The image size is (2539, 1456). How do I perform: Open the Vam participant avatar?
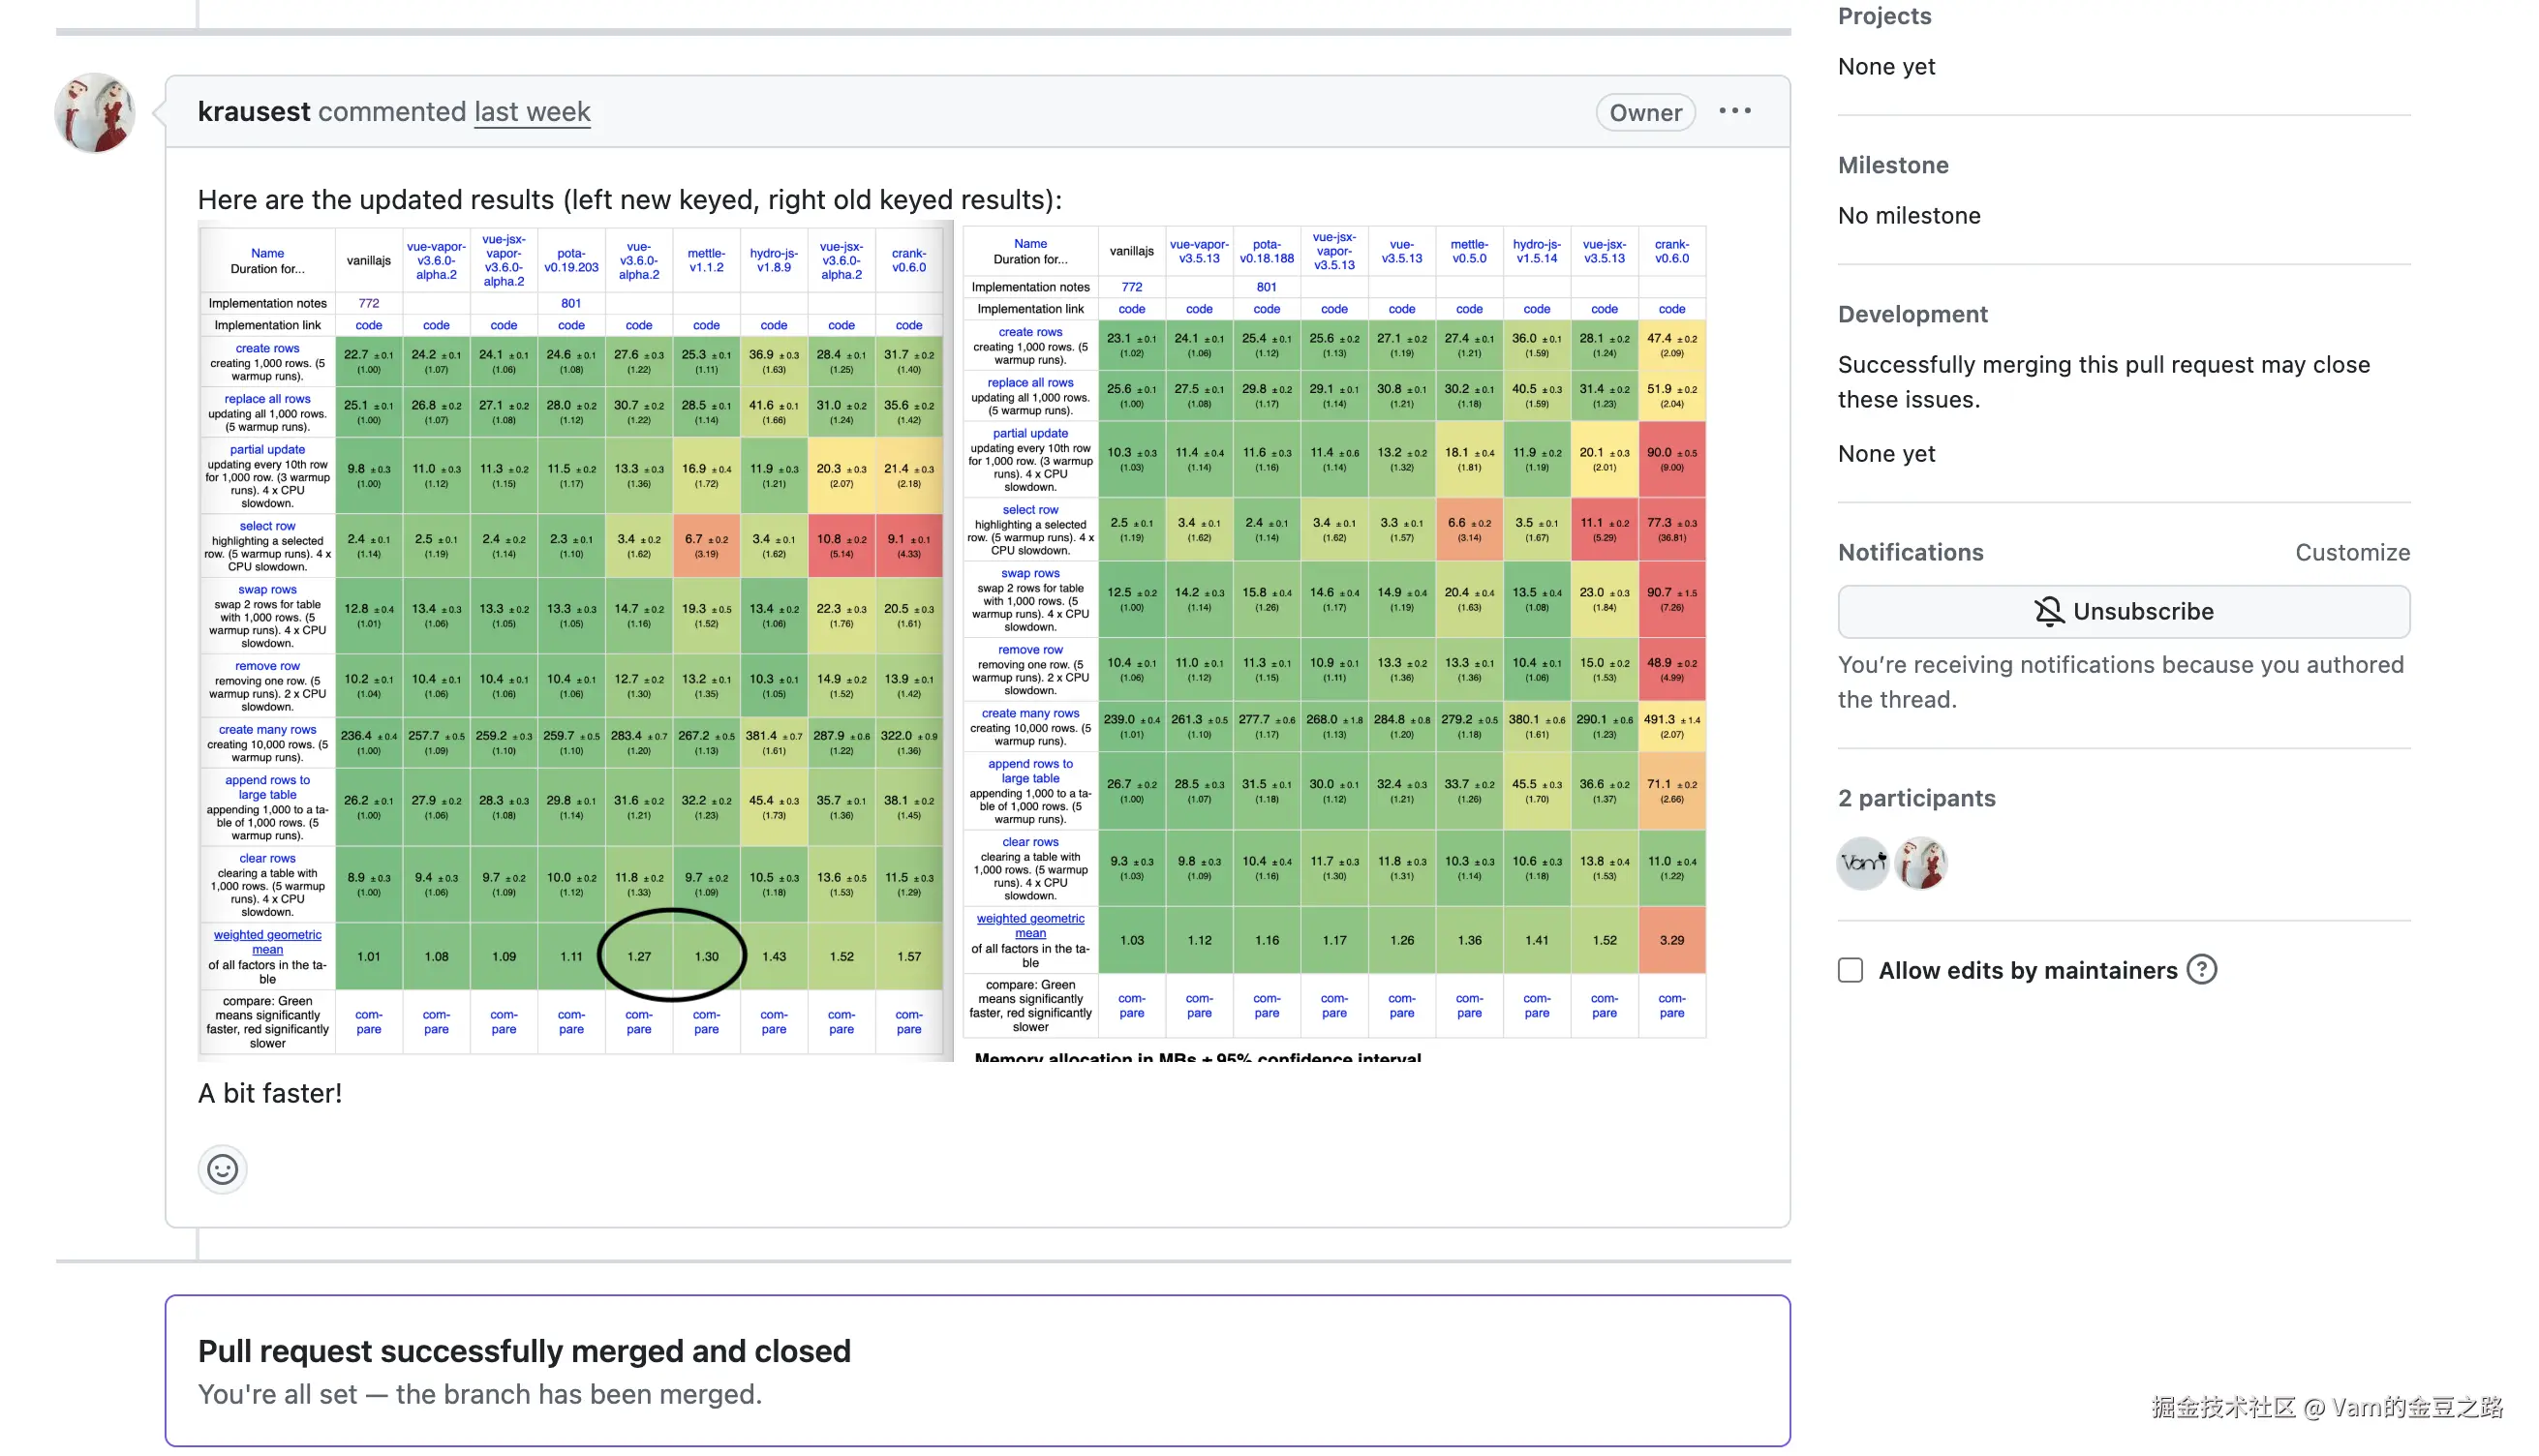(1862, 862)
